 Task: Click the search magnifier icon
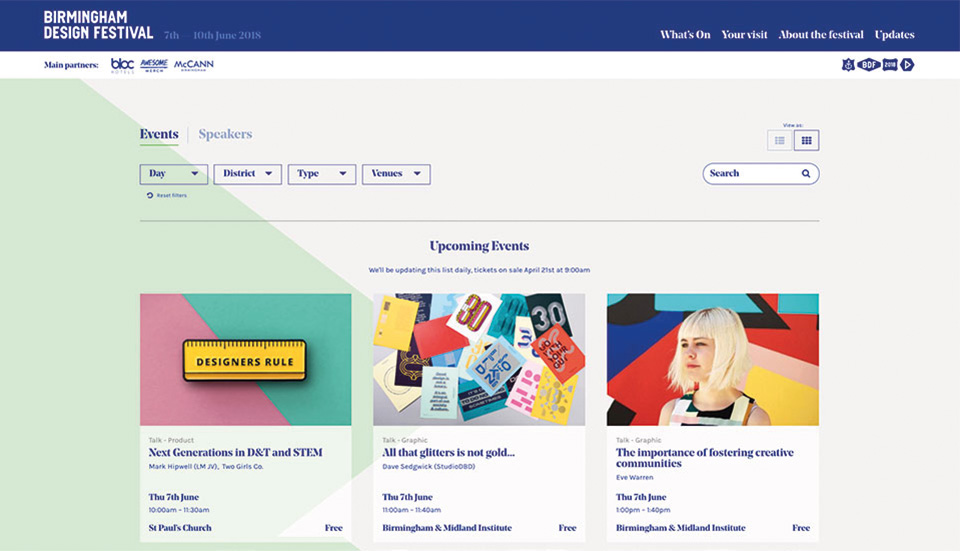(x=806, y=174)
